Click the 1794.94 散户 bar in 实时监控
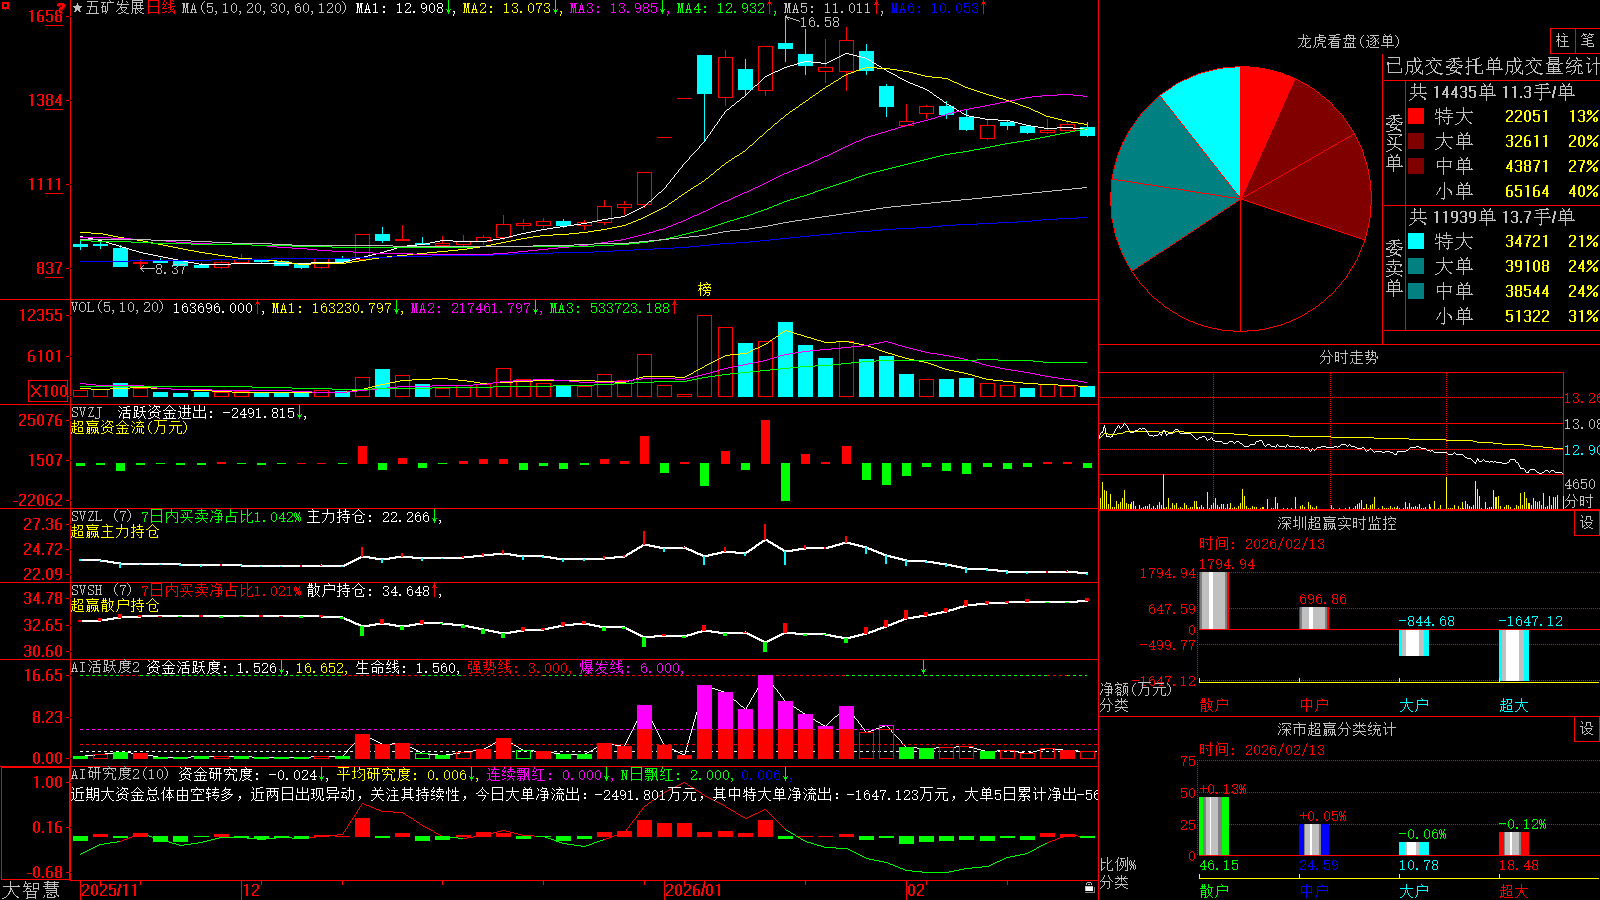 point(1214,600)
